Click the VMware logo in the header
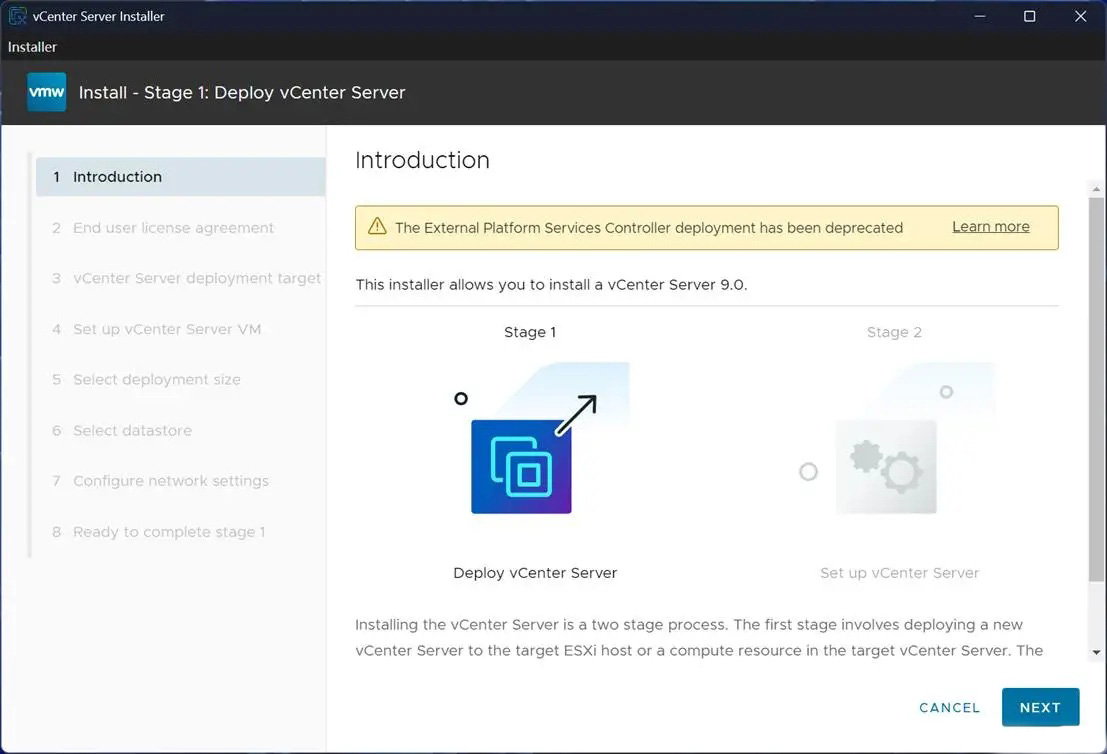The image size is (1107, 754). pos(46,92)
